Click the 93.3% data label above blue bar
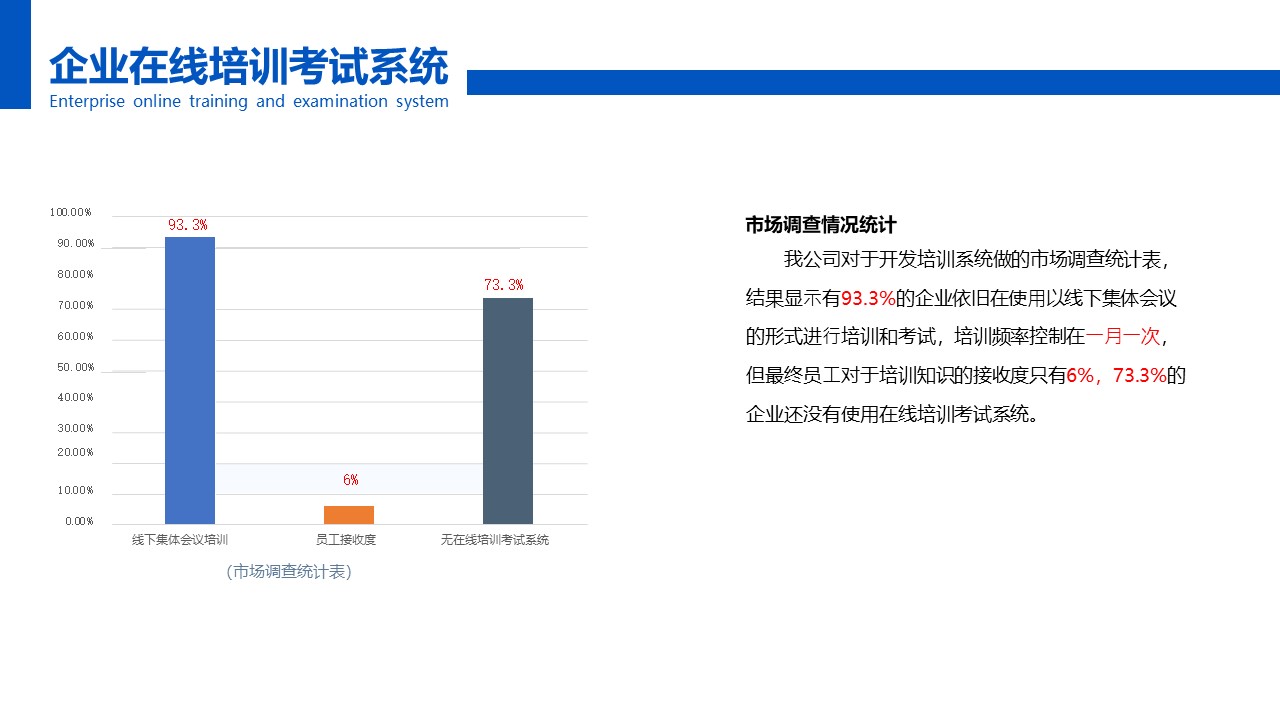This screenshot has width=1280, height=720. (188, 225)
